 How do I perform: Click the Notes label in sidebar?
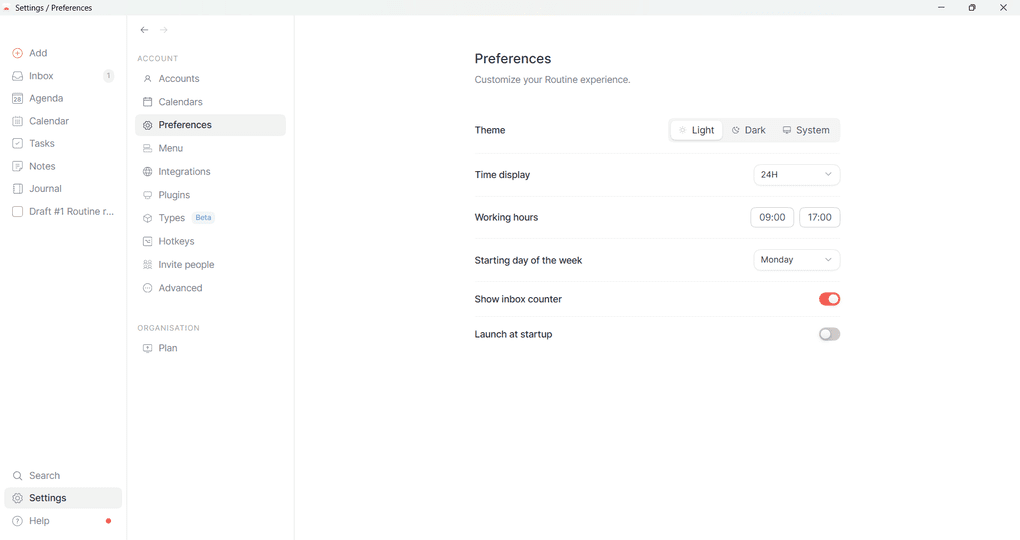[x=42, y=167]
